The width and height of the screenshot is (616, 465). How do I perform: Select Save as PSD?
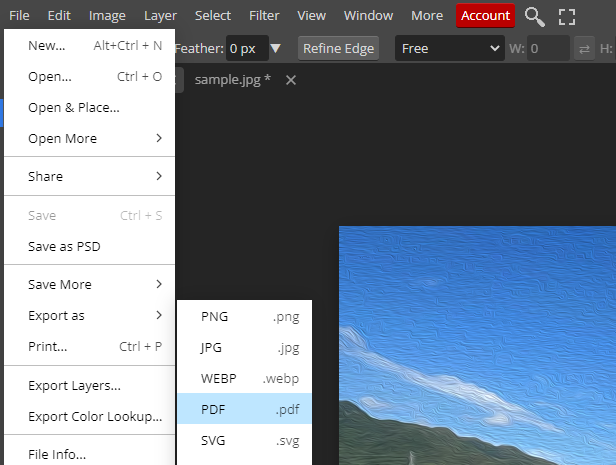[64, 246]
